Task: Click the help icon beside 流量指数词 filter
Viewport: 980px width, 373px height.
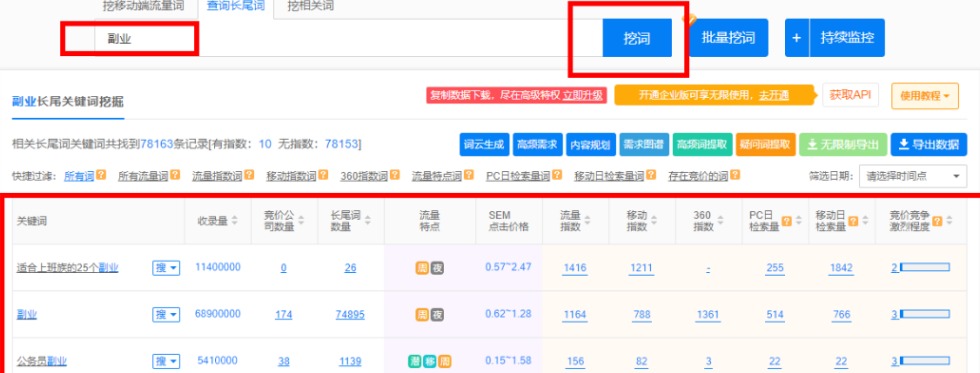Action: (x=249, y=176)
